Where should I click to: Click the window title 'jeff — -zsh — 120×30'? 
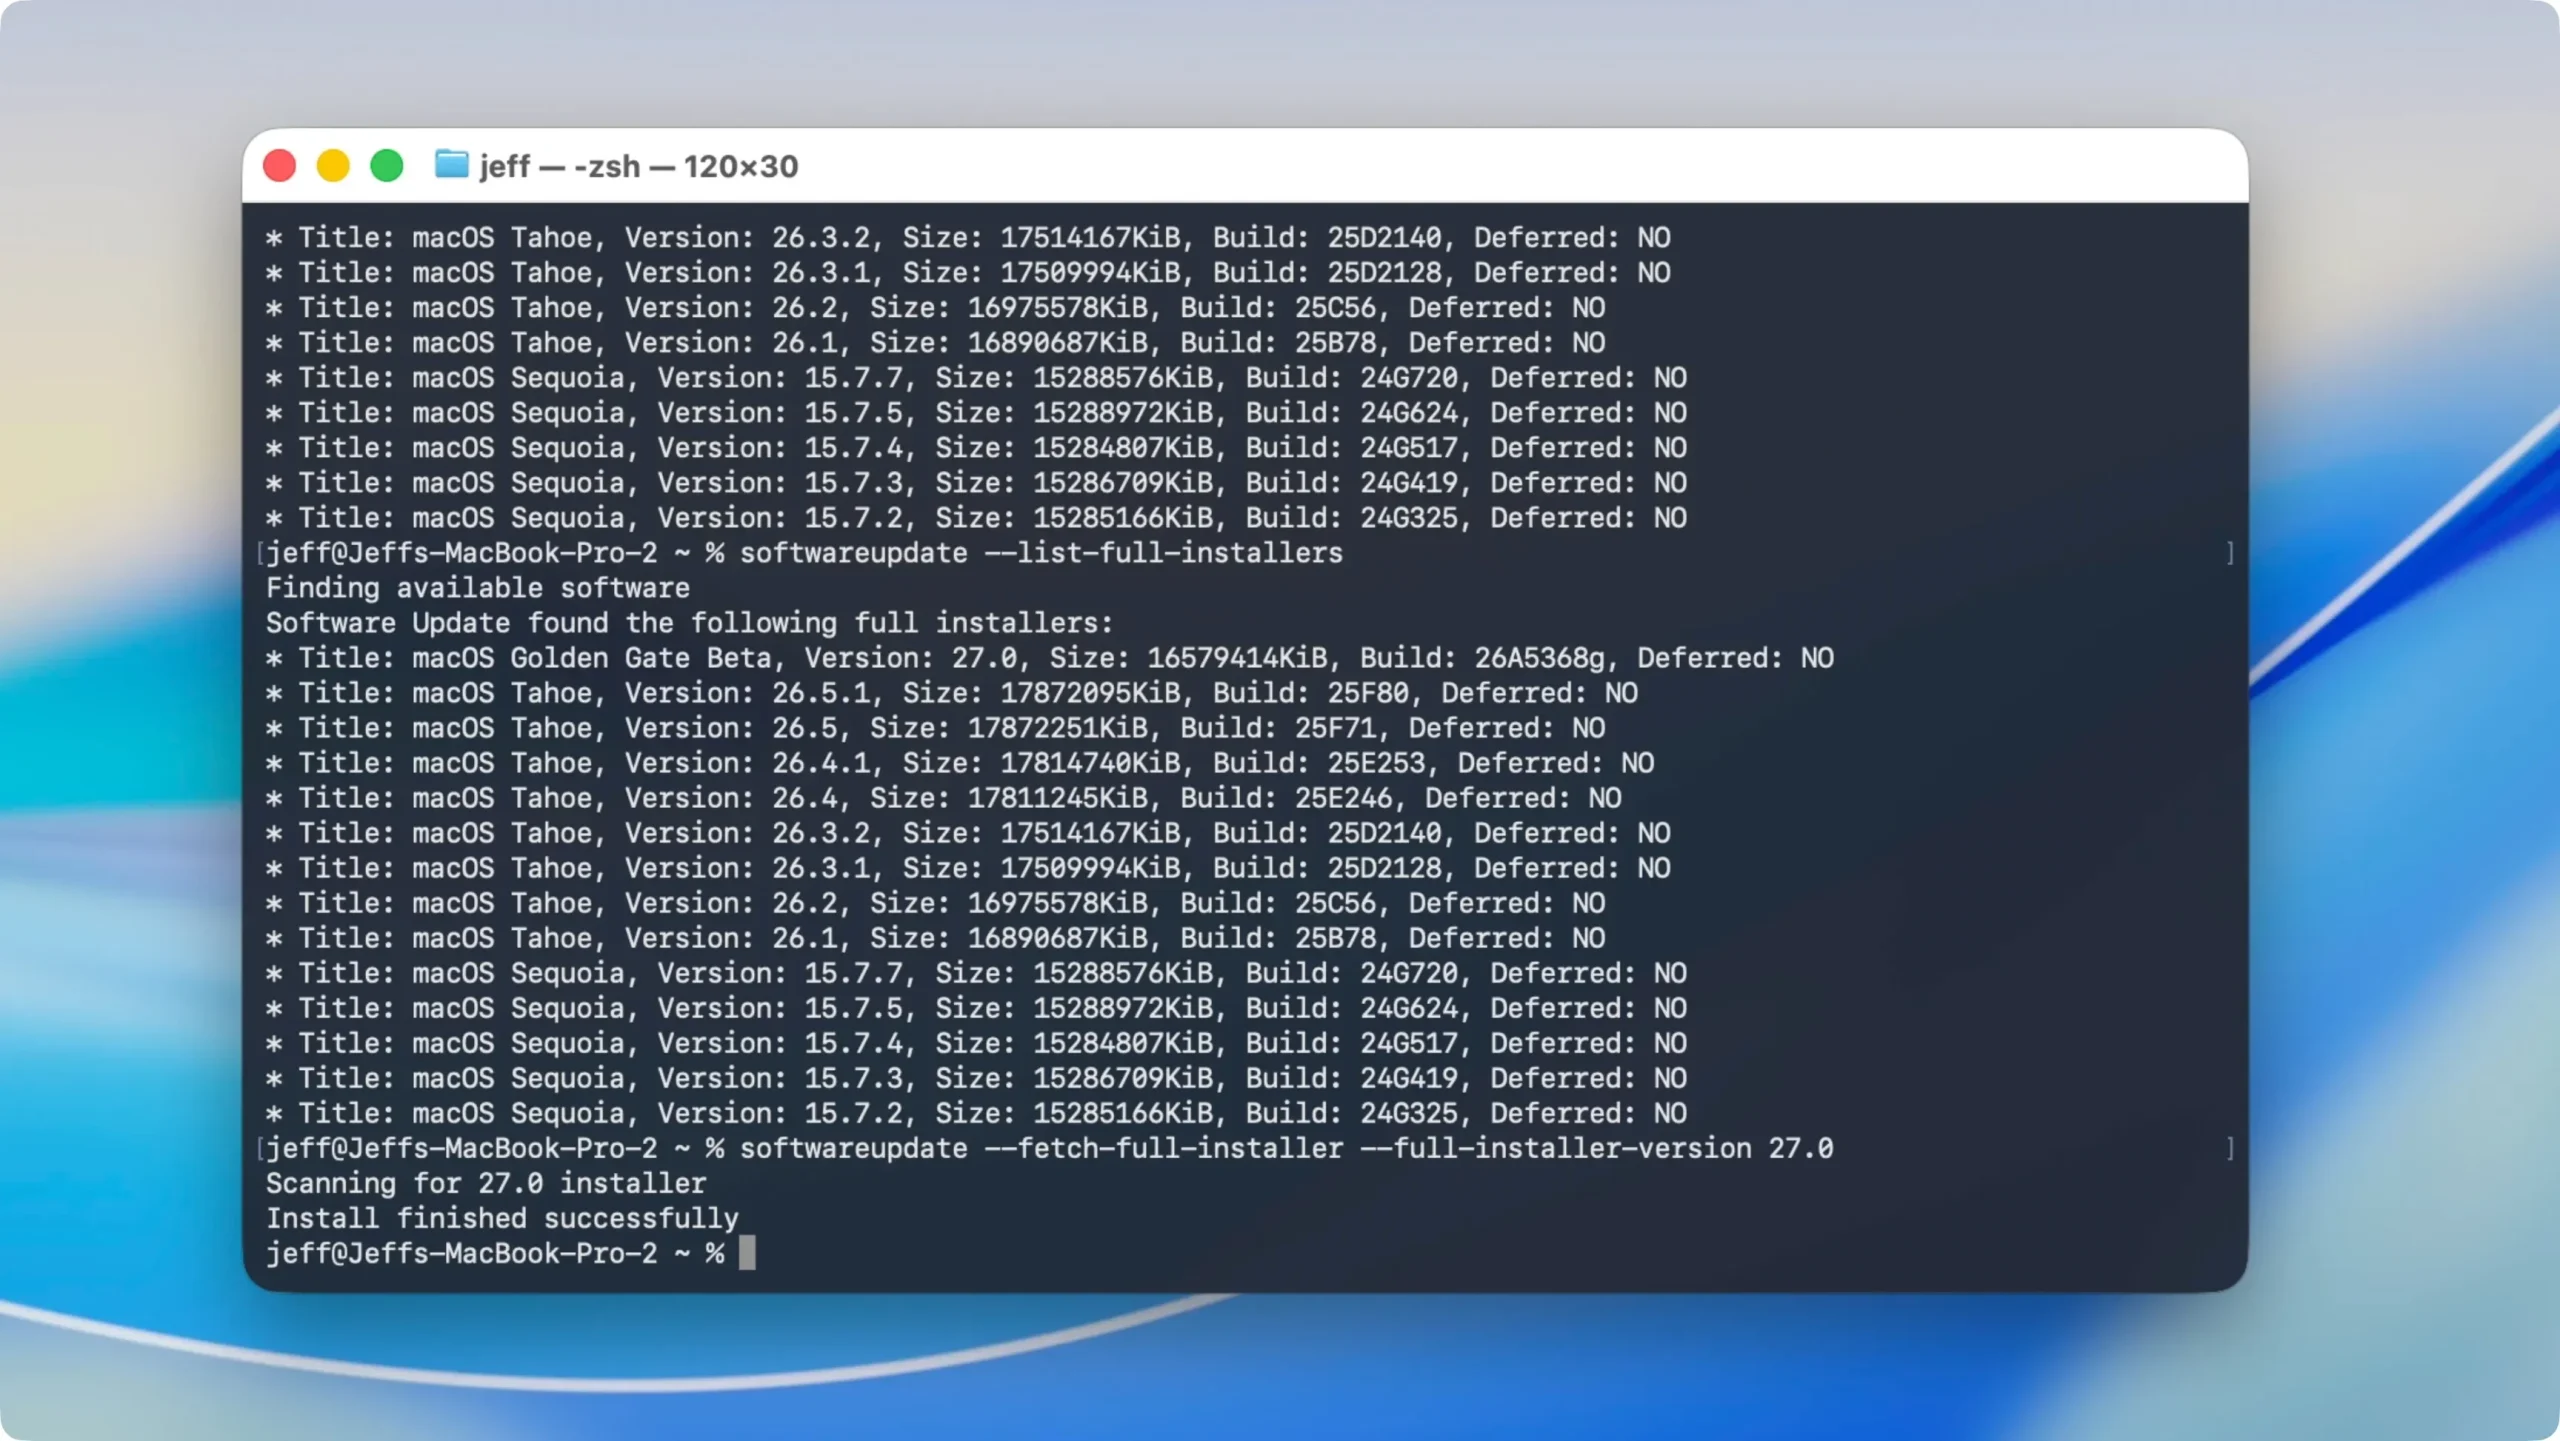click(x=639, y=166)
